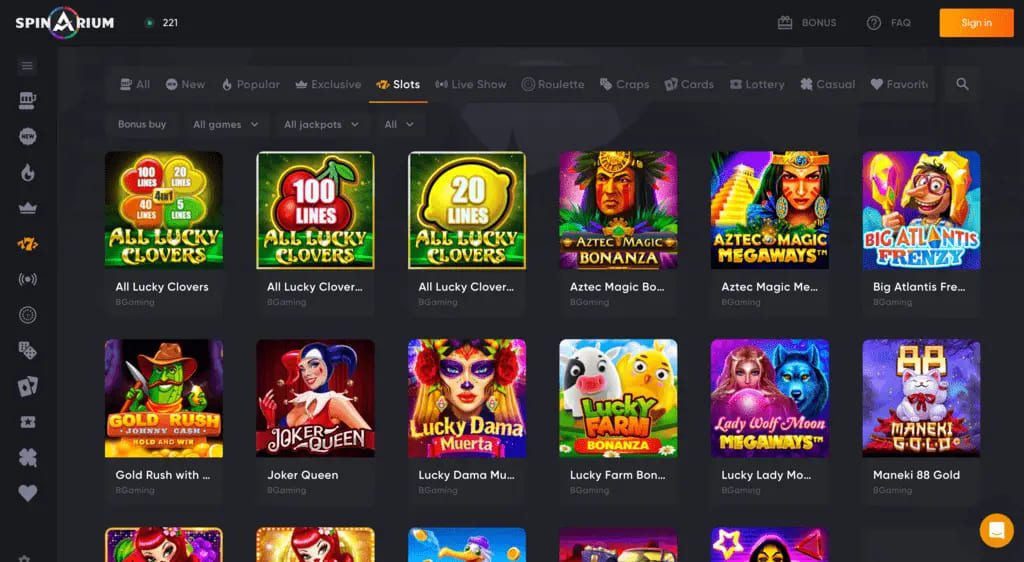This screenshot has width=1024, height=562.
Task: Switch to the Roulette tab
Action: click(x=553, y=84)
